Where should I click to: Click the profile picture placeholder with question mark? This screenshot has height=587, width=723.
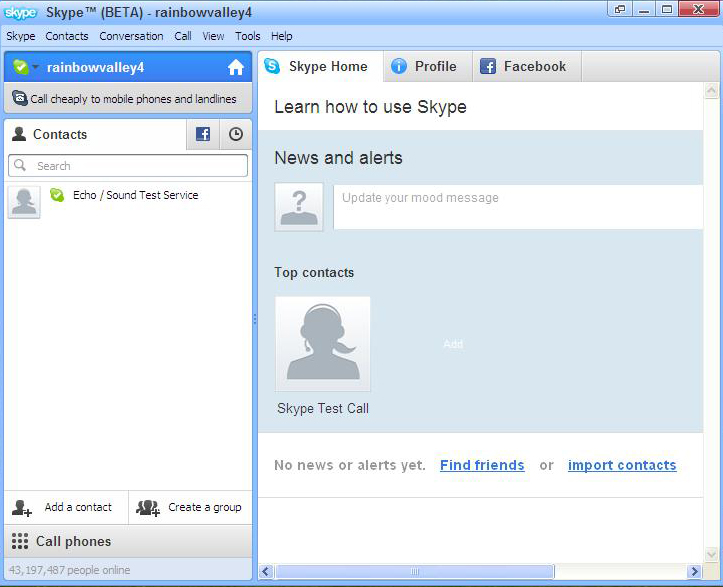click(299, 207)
